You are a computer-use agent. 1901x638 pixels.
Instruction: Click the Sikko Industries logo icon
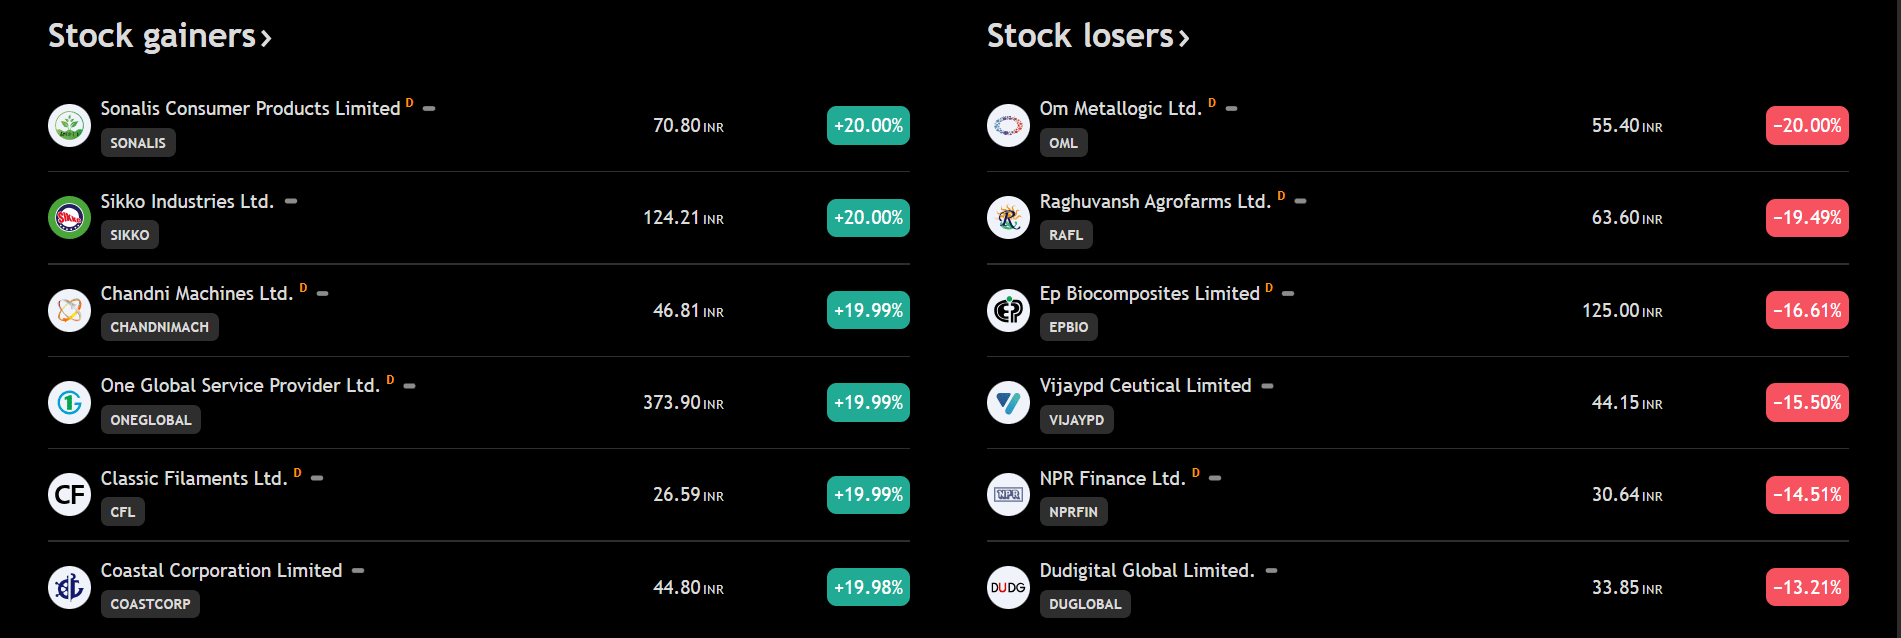pos(69,218)
